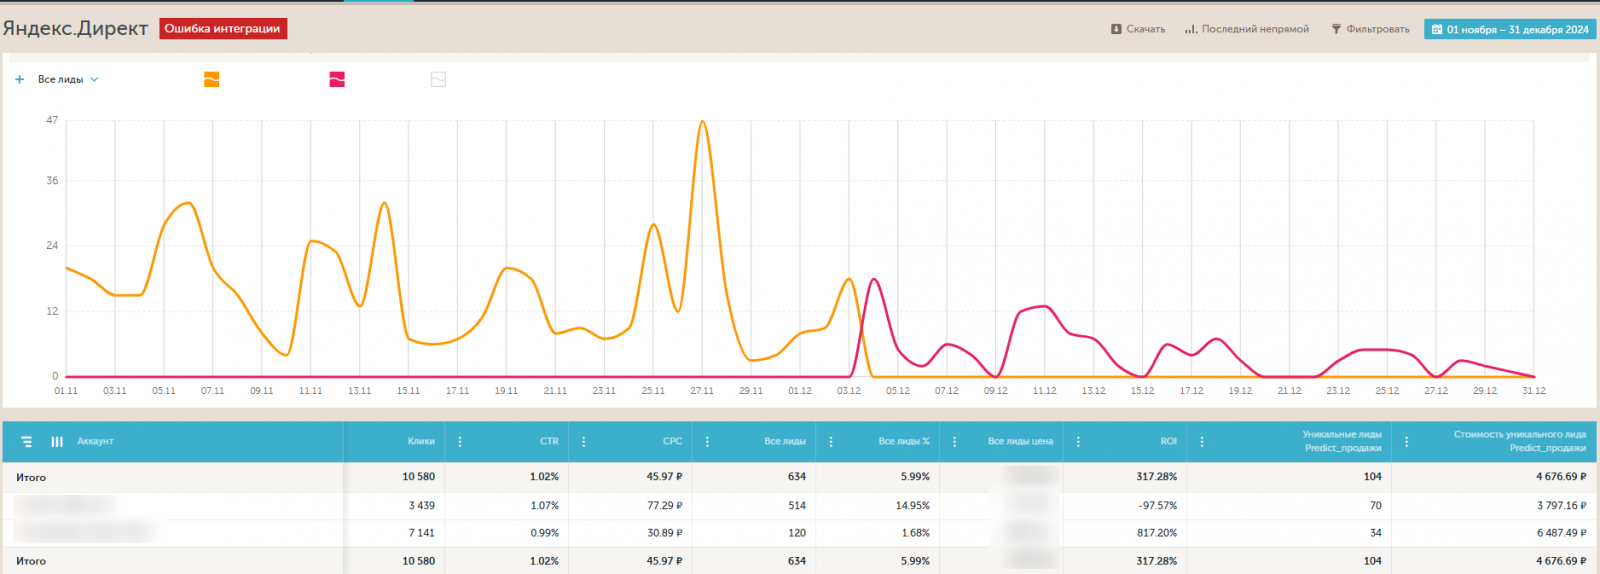Open the 01 ноября – 31 декабря 2024 date picker
Screen dimensions: 1600x574
pos(1517,29)
